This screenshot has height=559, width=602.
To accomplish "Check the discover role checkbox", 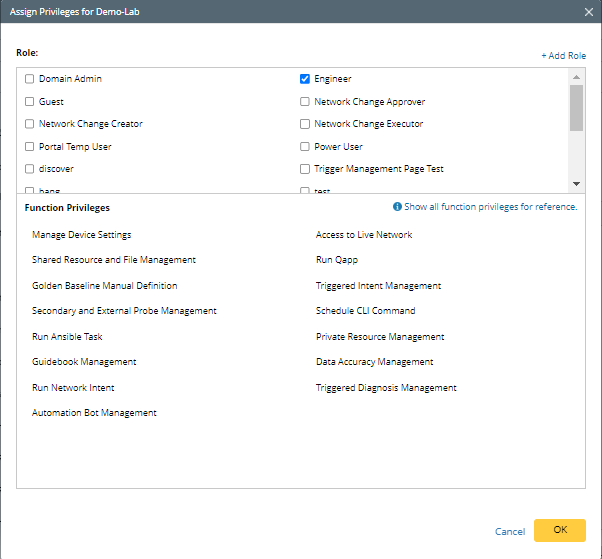I will coord(30,169).
